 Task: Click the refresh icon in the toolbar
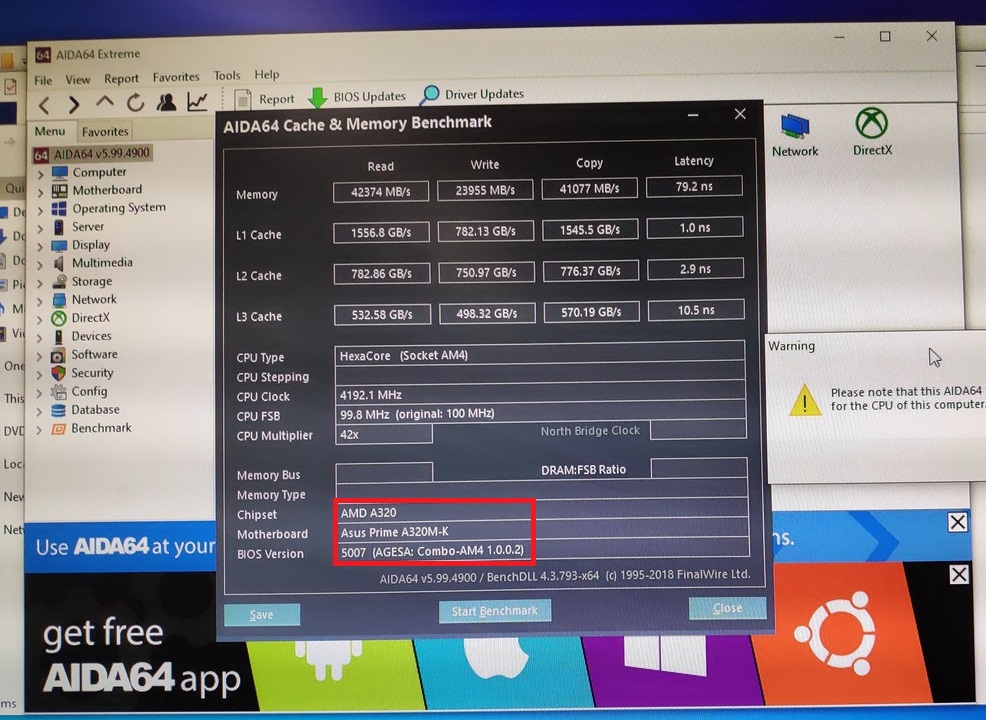tap(134, 103)
